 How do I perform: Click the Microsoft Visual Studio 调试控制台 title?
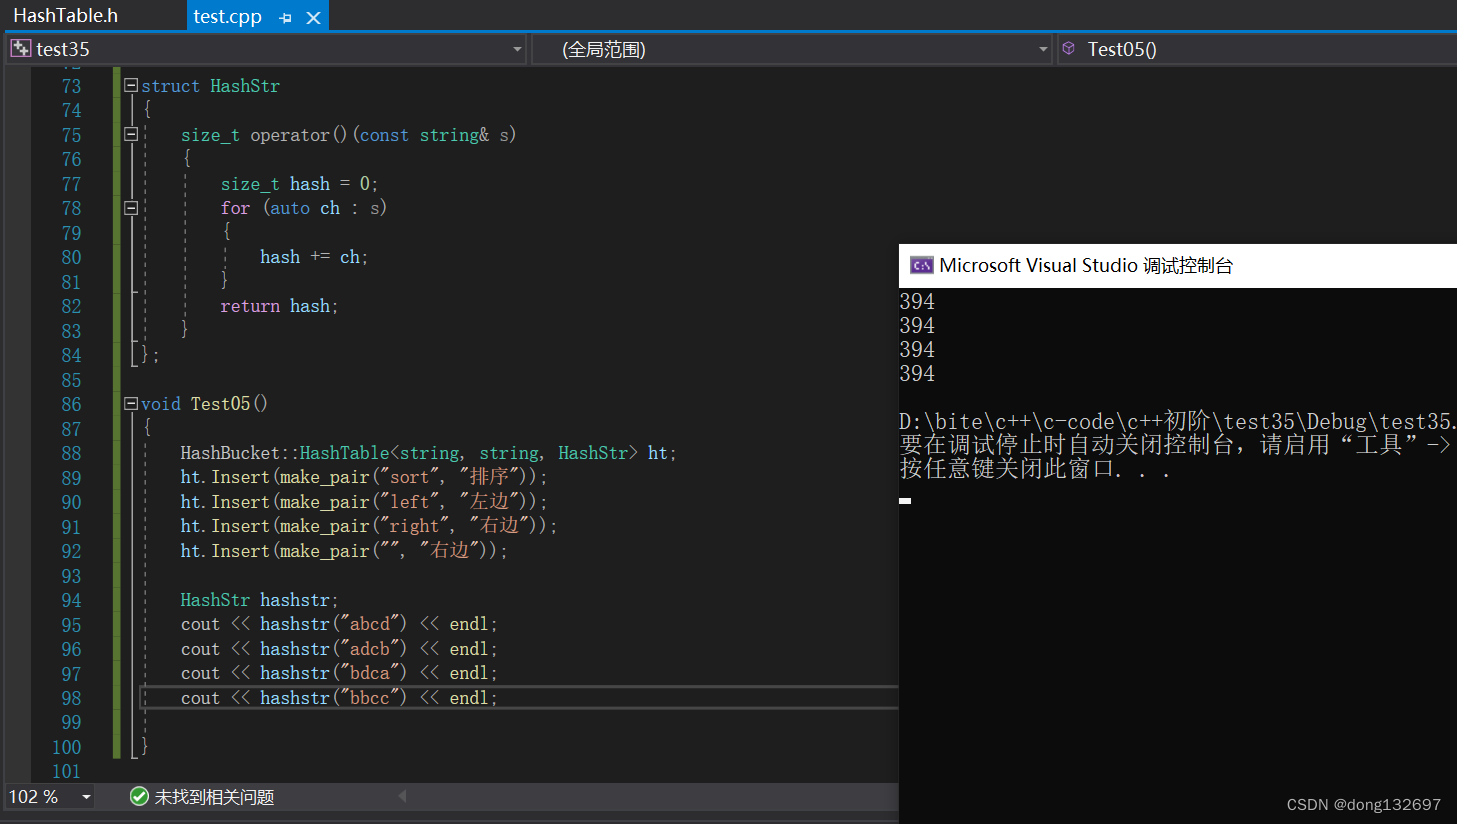pyautogui.click(x=1086, y=265)
